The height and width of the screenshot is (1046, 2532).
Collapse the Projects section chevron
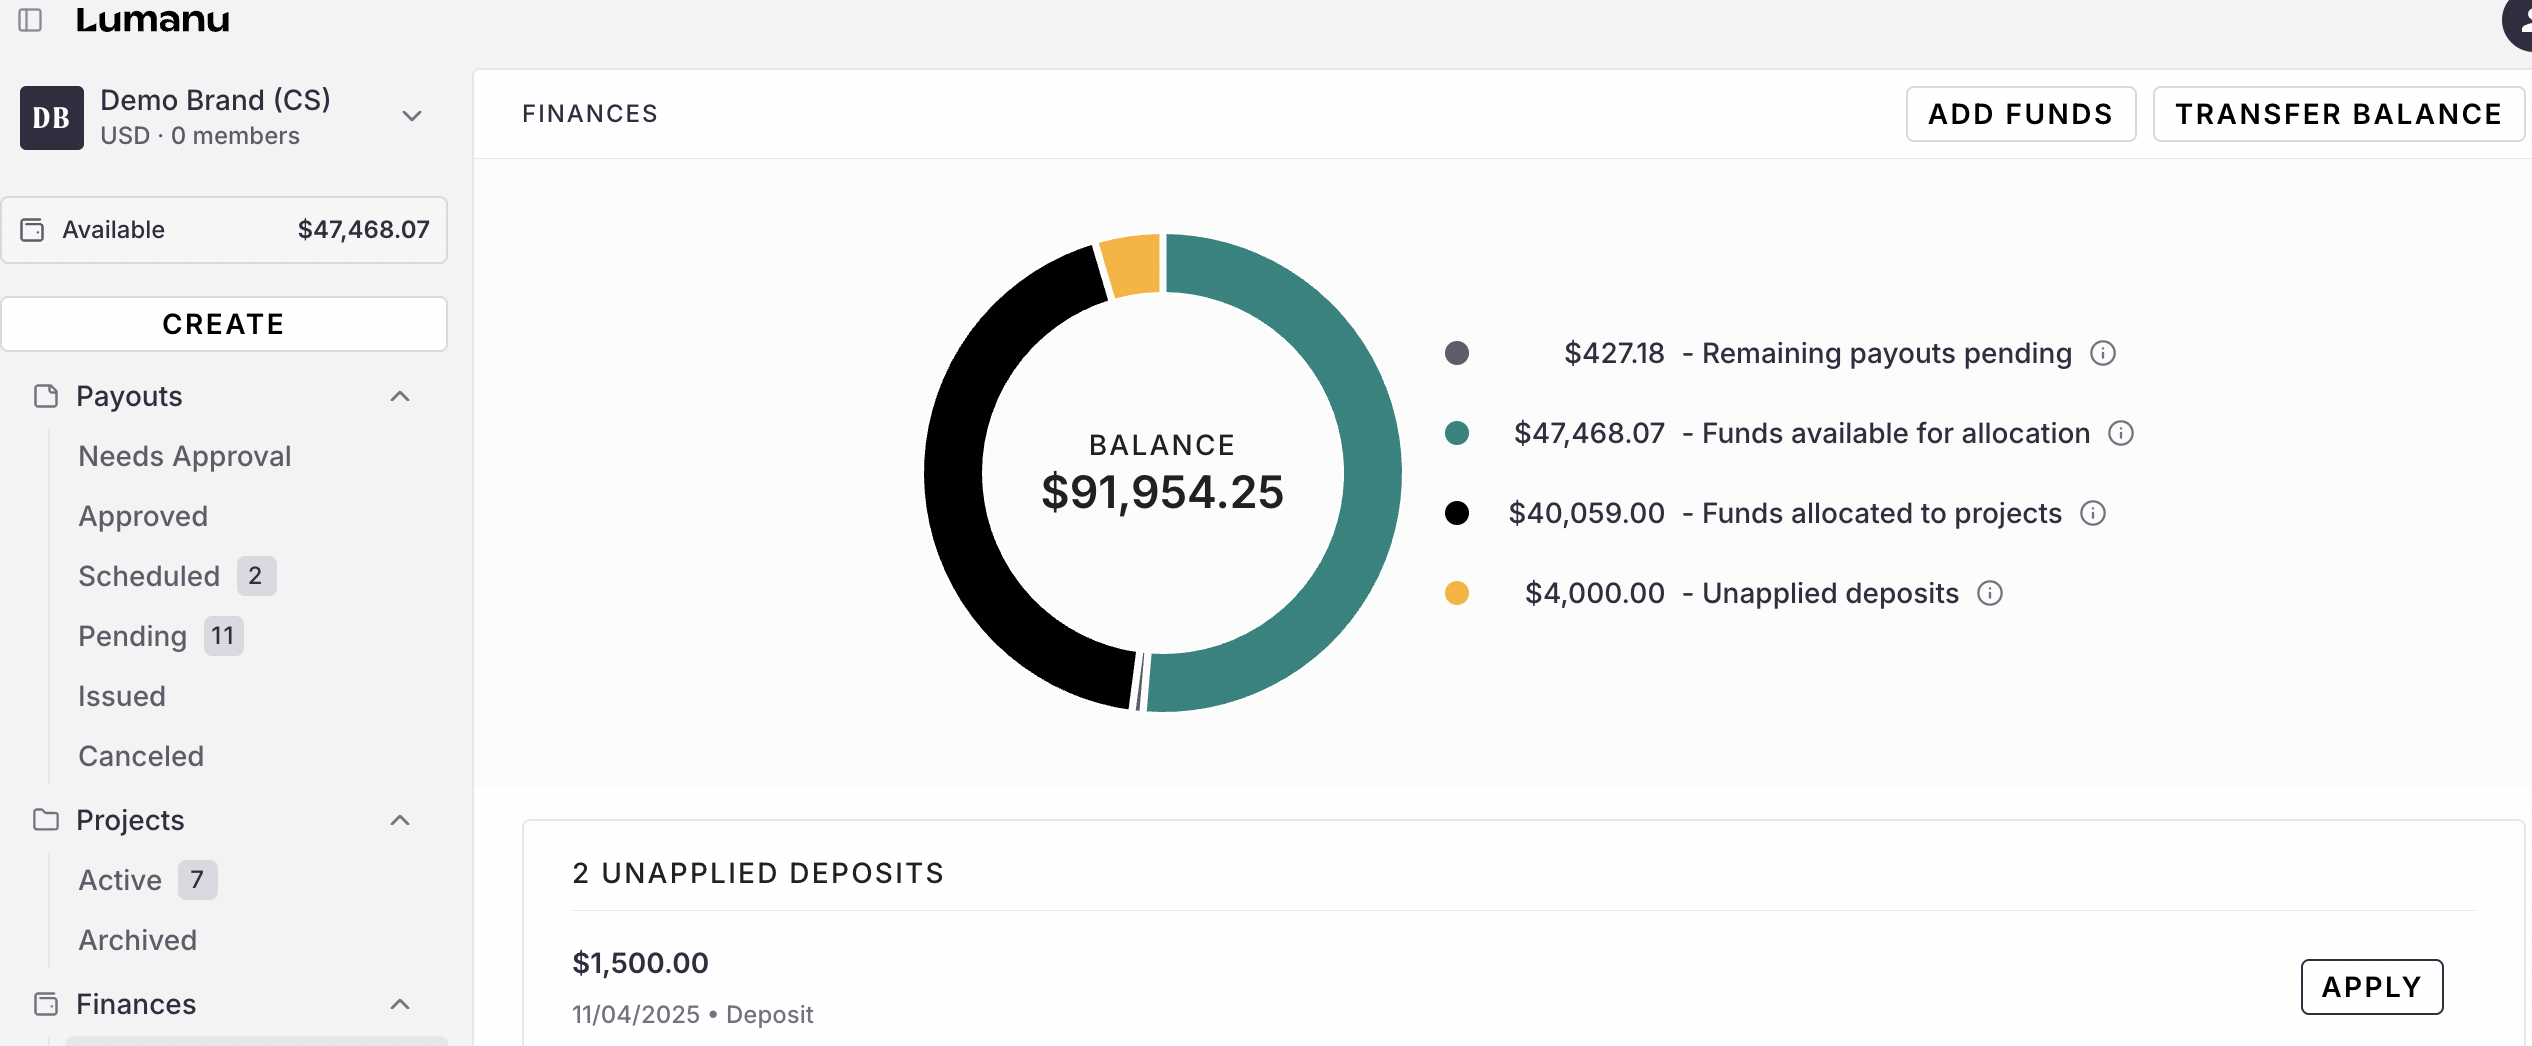[400, 820]
